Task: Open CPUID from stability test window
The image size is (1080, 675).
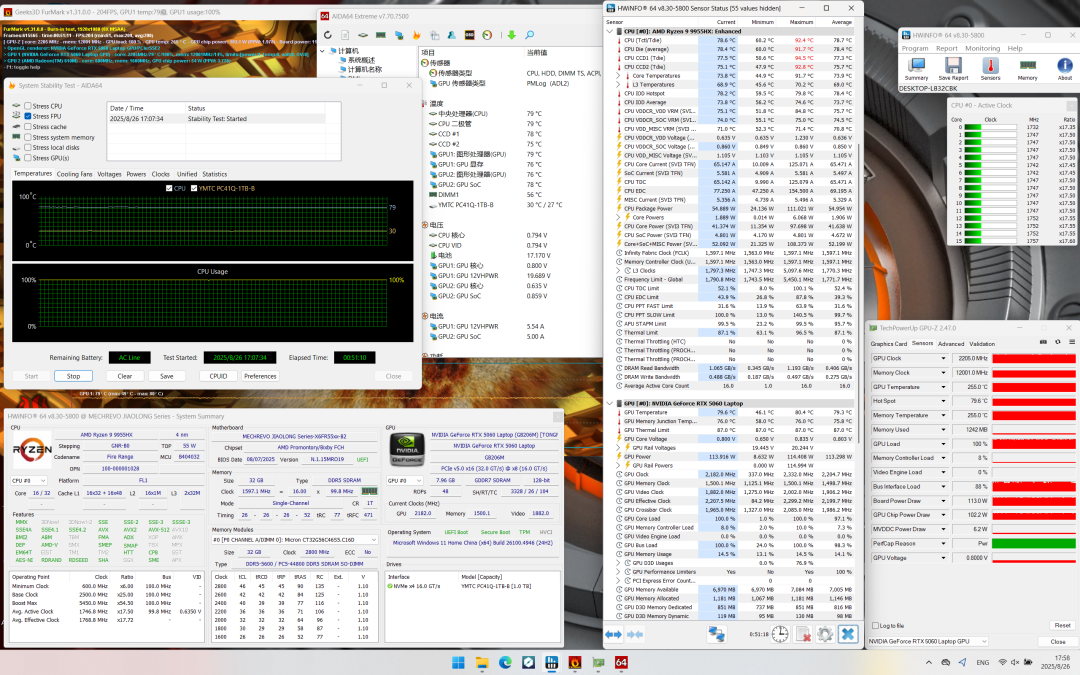Action: coord(218,376)
